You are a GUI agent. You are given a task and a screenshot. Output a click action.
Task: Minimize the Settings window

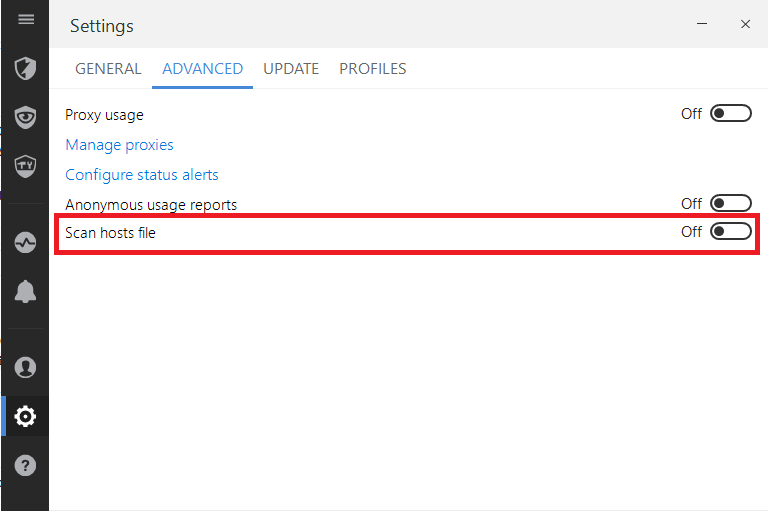(702, 24)
